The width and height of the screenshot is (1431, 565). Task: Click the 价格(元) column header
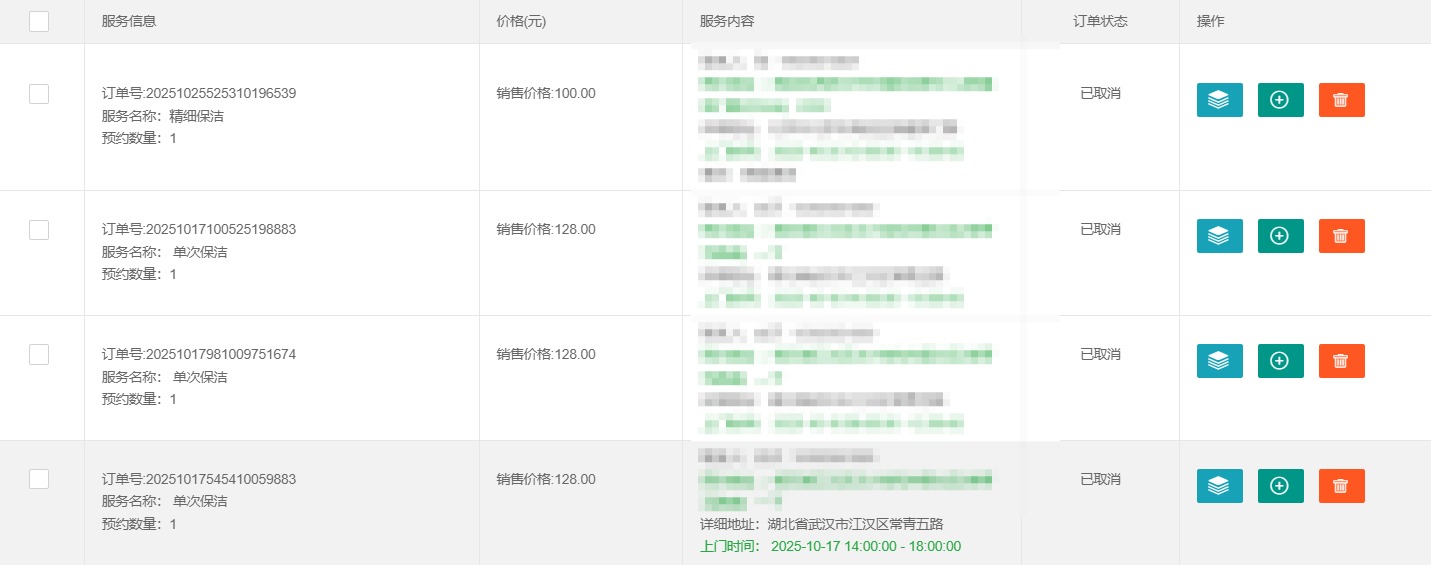521,21
